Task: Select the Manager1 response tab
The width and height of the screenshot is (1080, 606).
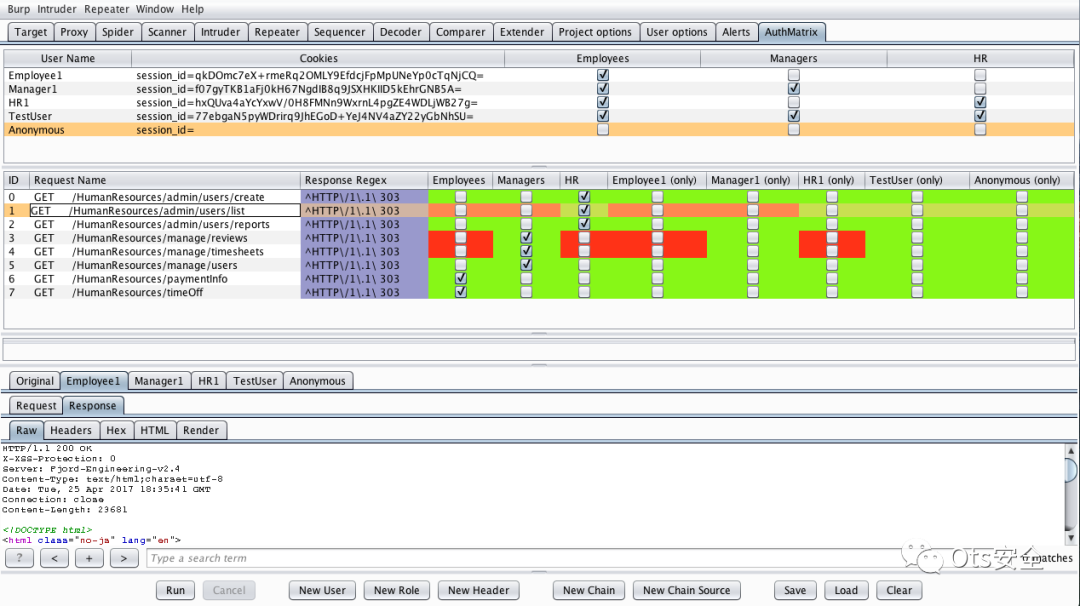Action: (158, 381)
